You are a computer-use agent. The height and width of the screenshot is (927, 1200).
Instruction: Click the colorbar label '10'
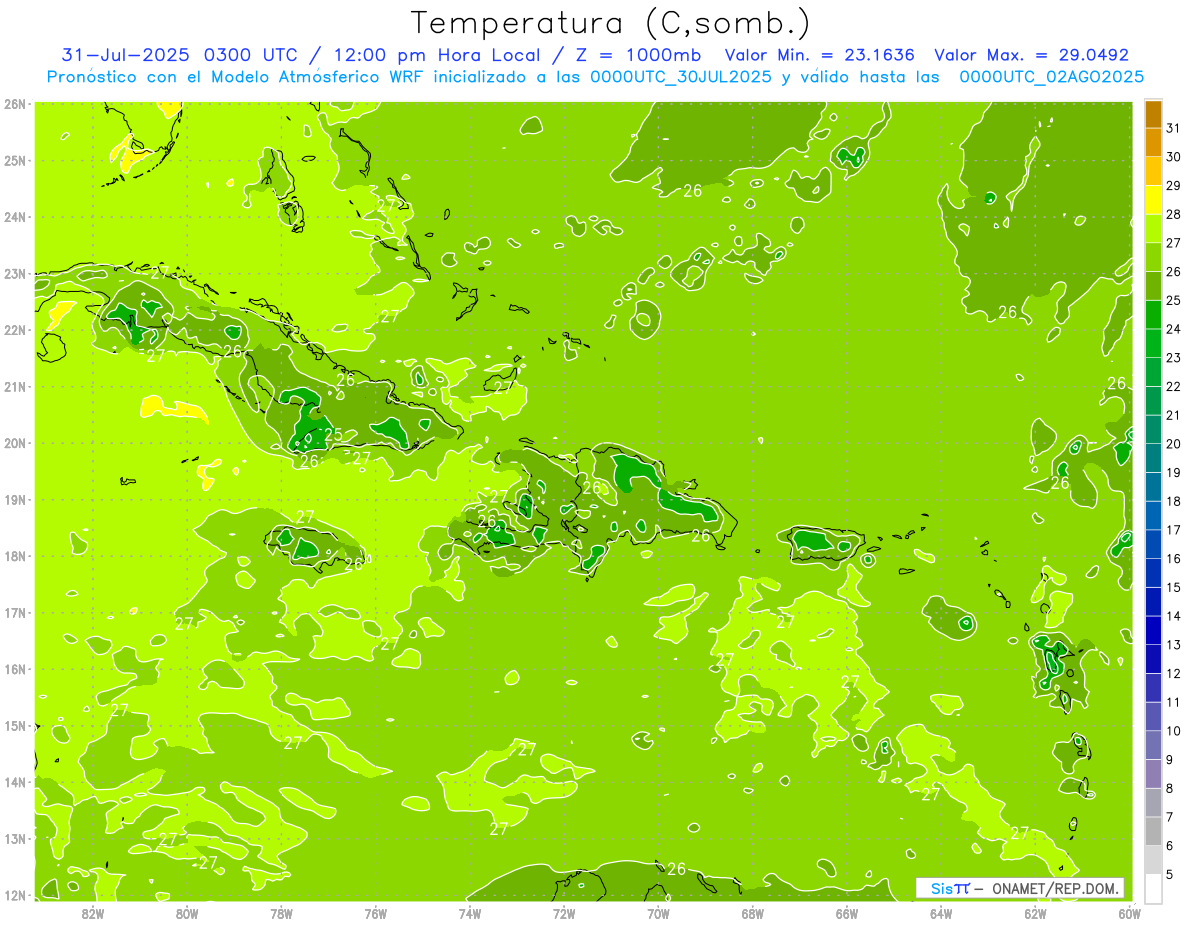tap(1173, 730)
